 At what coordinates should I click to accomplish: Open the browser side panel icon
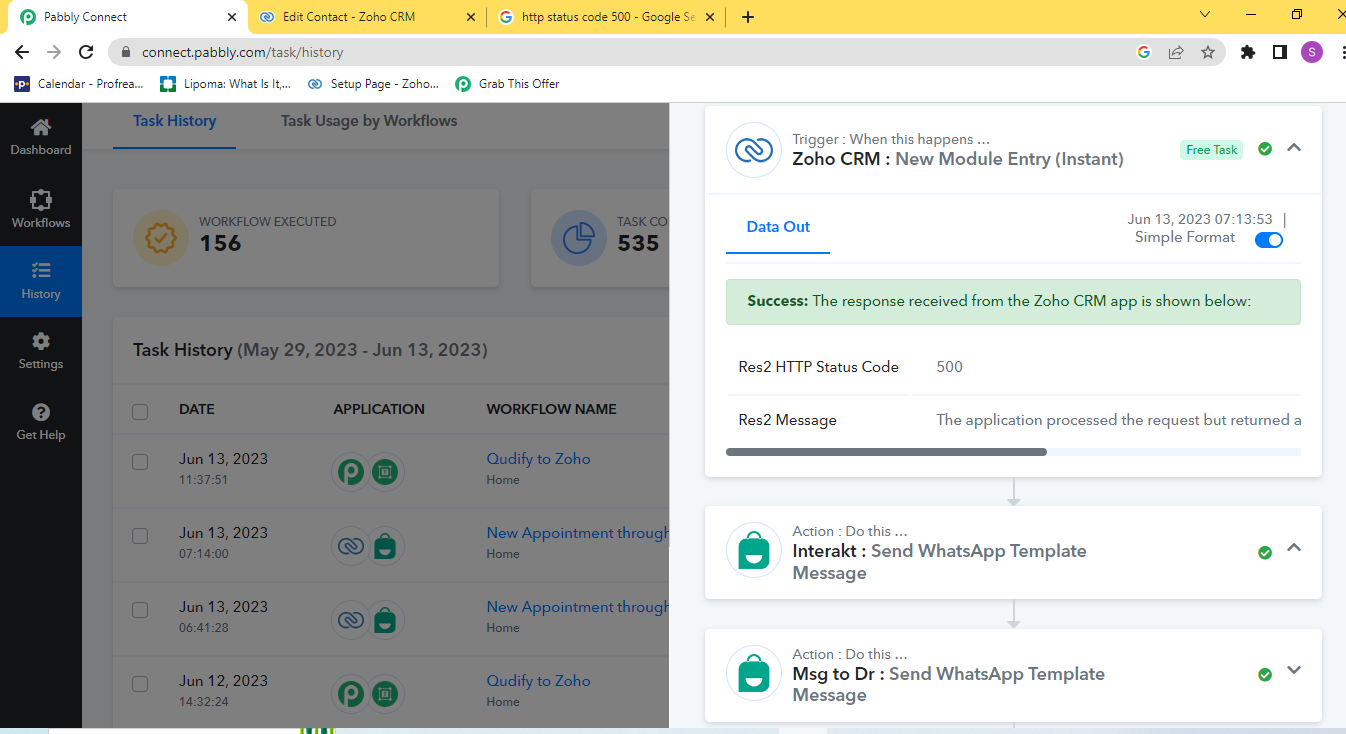tap(1280, 52)
